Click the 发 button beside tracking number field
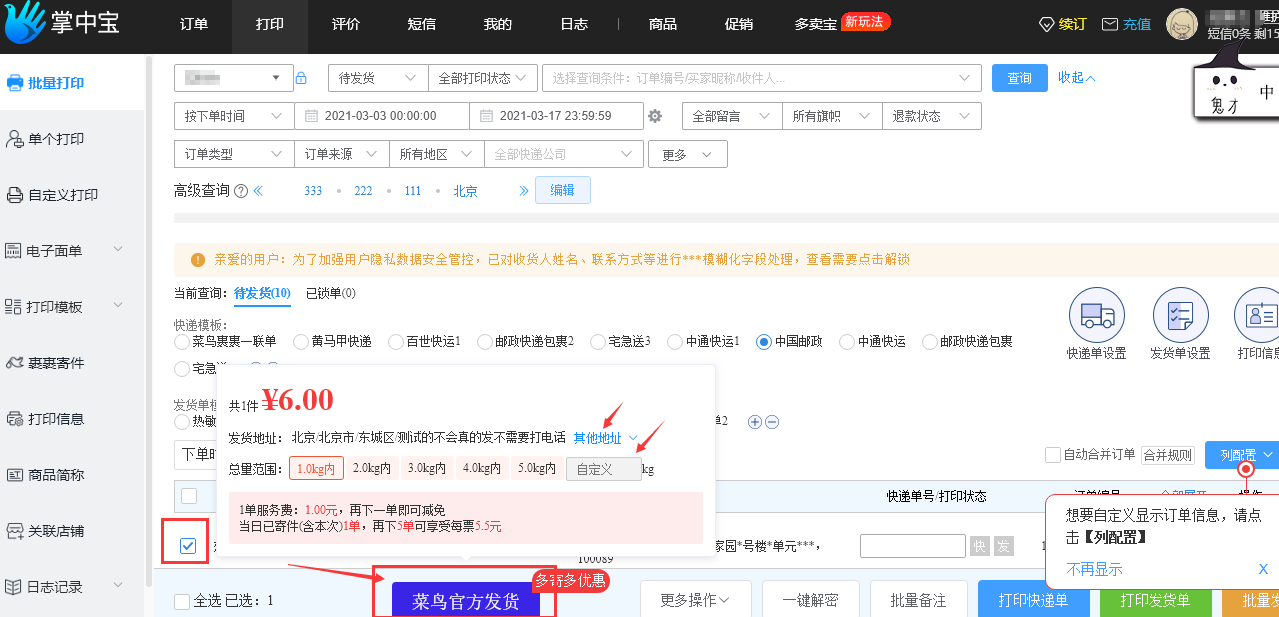Screen dimensions: 1279x617 point(1003,546)
